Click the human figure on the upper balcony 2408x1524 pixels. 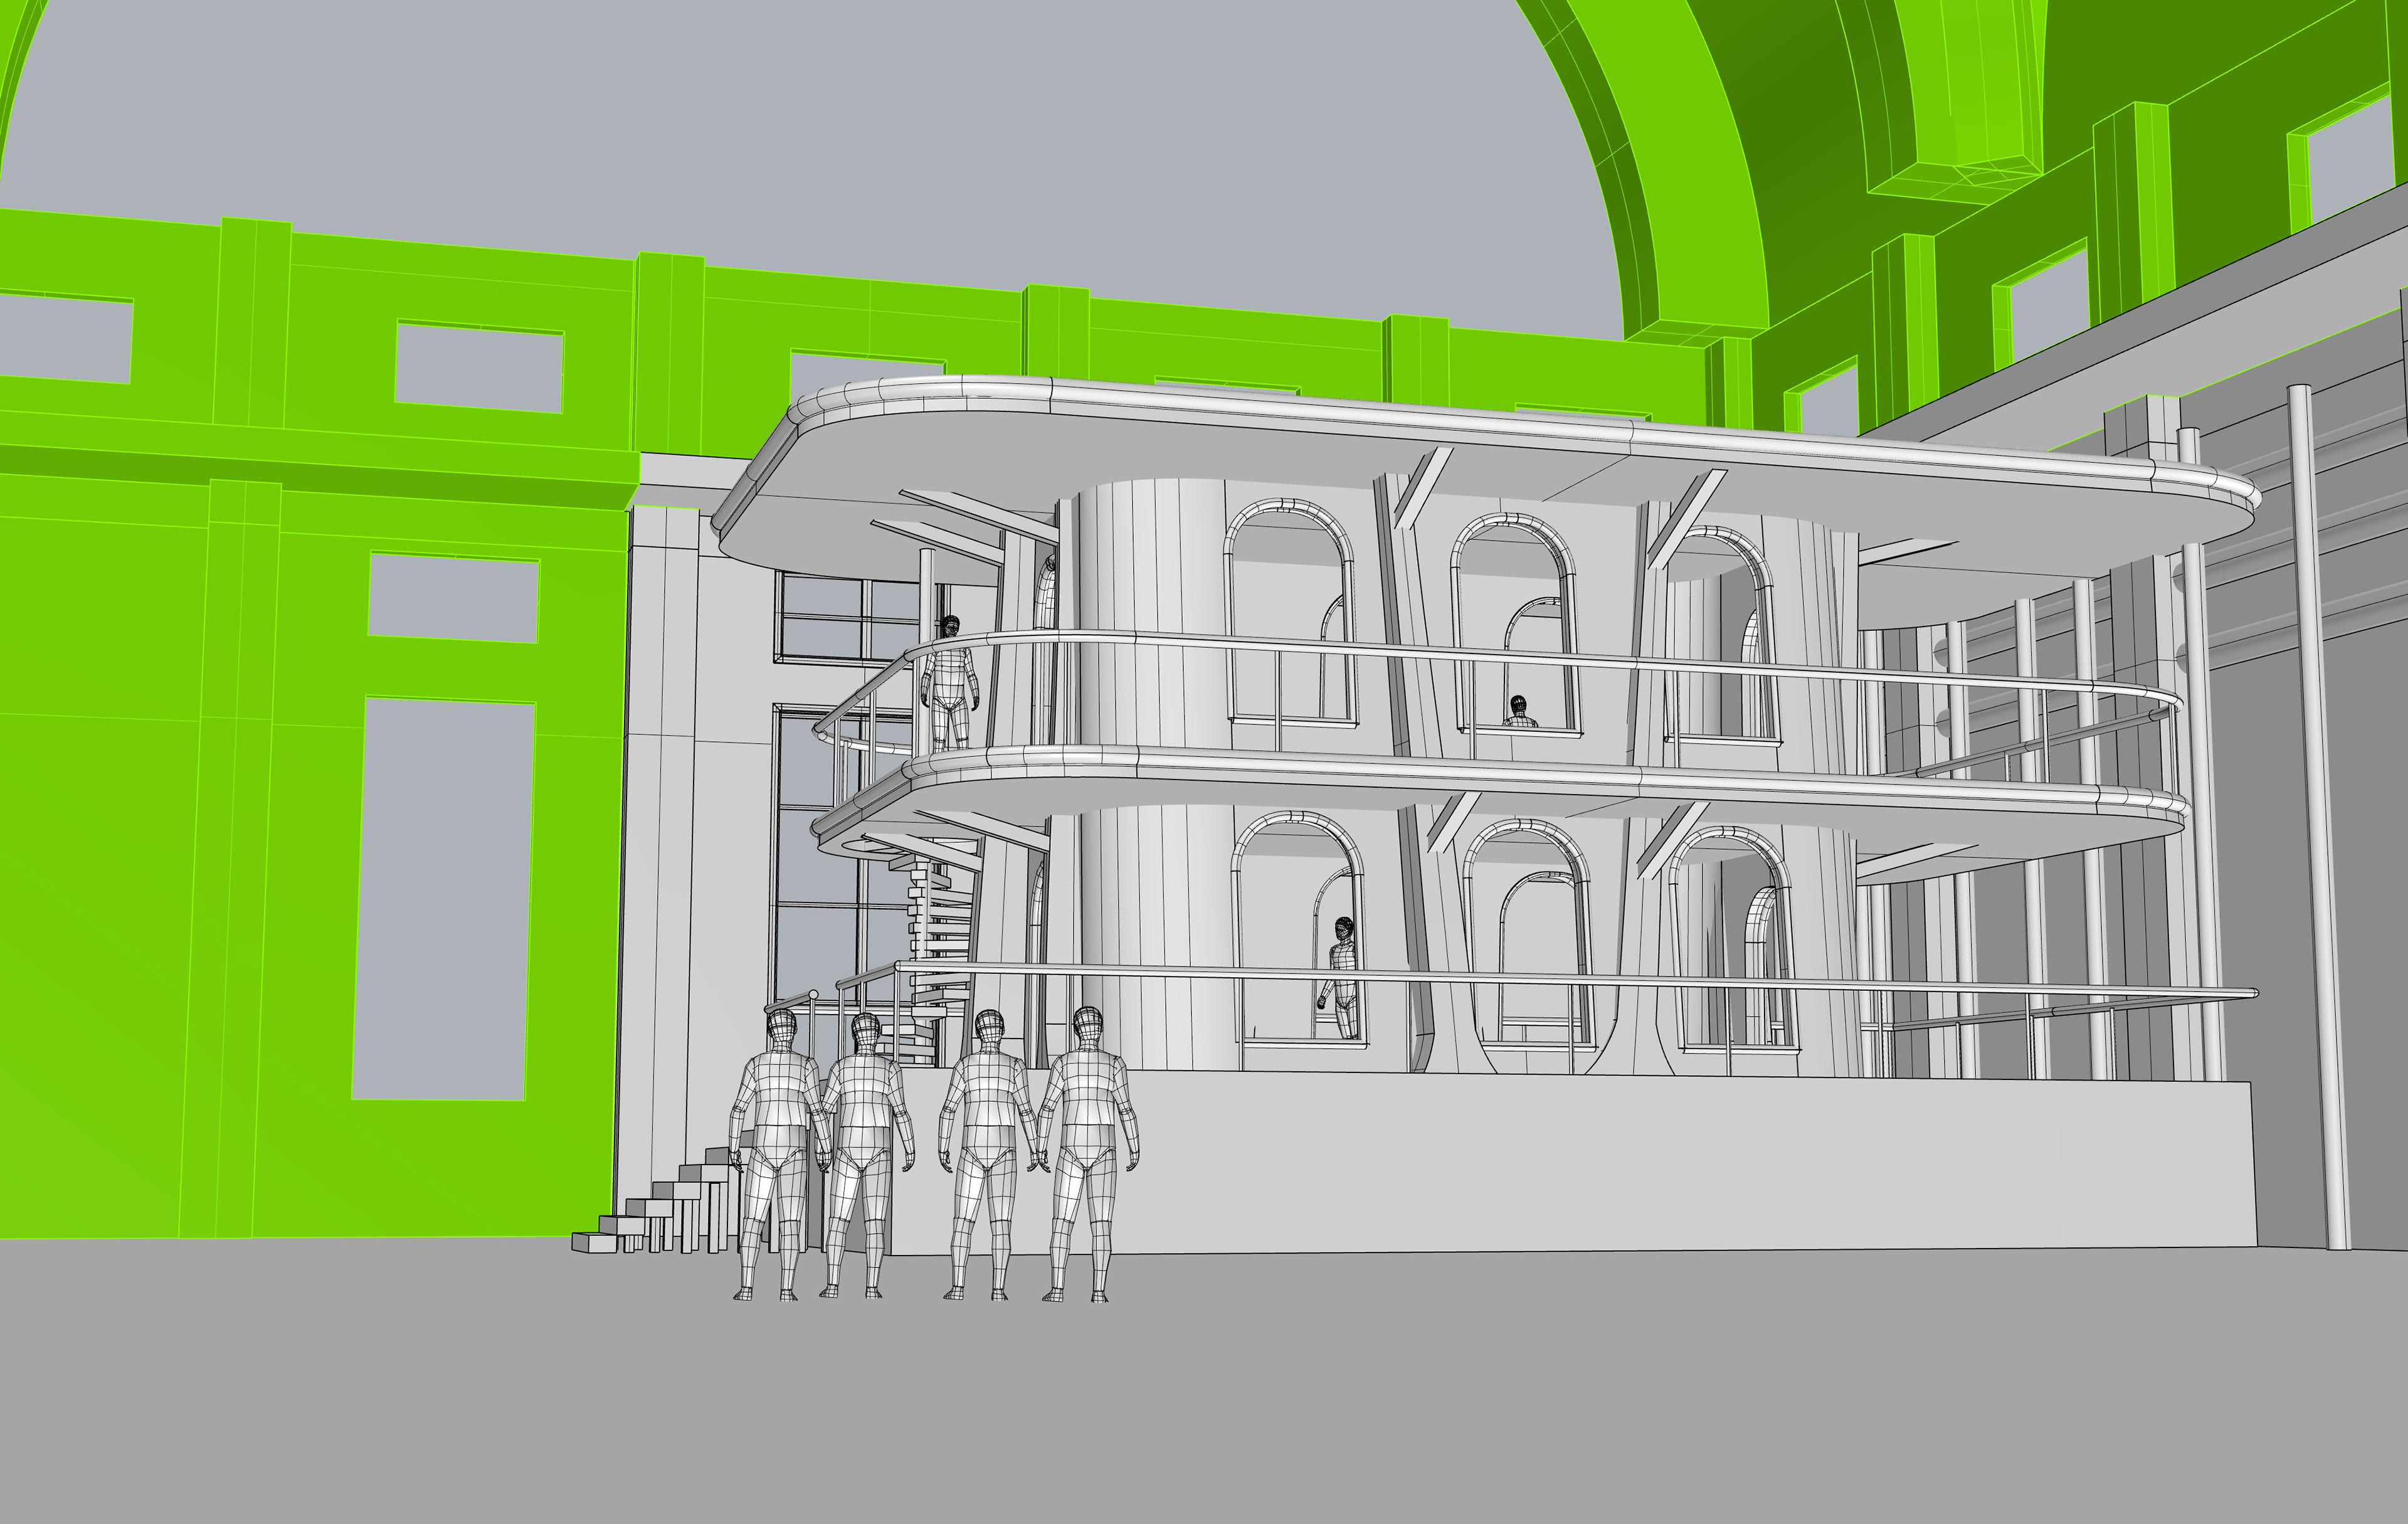point(948,680)
